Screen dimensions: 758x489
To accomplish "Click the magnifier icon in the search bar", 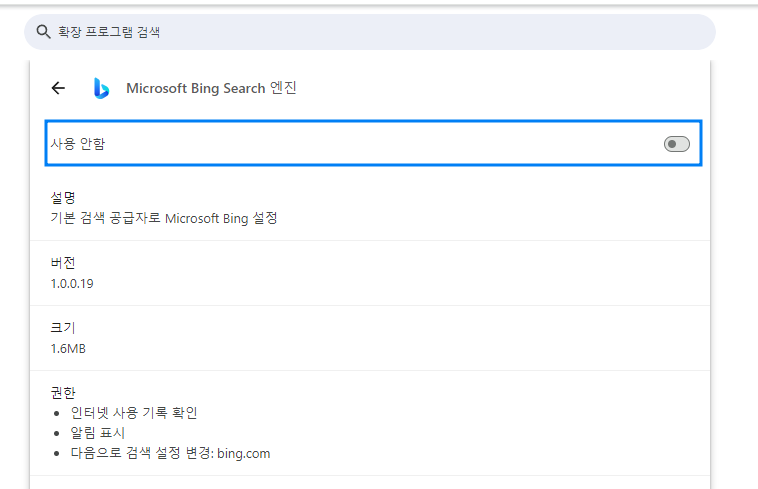I will [43, 32].
